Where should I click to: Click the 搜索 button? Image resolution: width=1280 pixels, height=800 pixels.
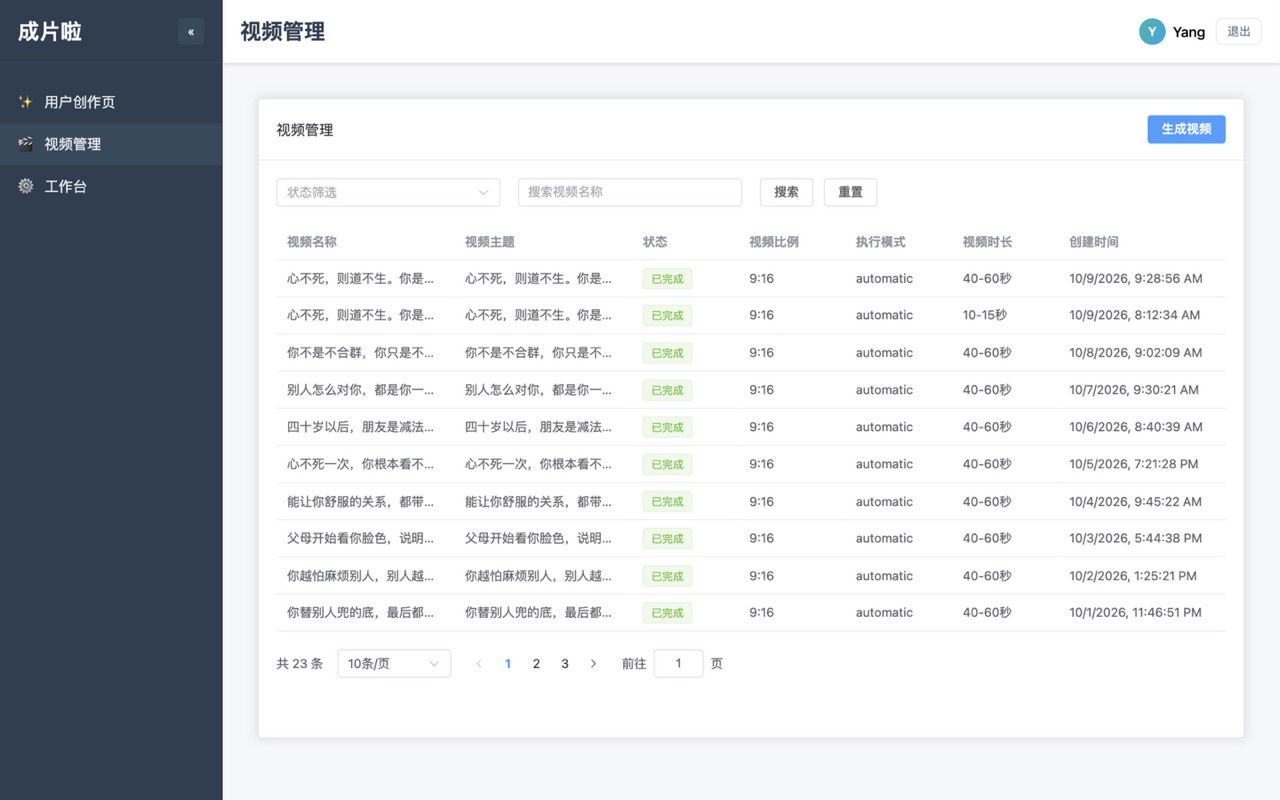tap(786, 192)
